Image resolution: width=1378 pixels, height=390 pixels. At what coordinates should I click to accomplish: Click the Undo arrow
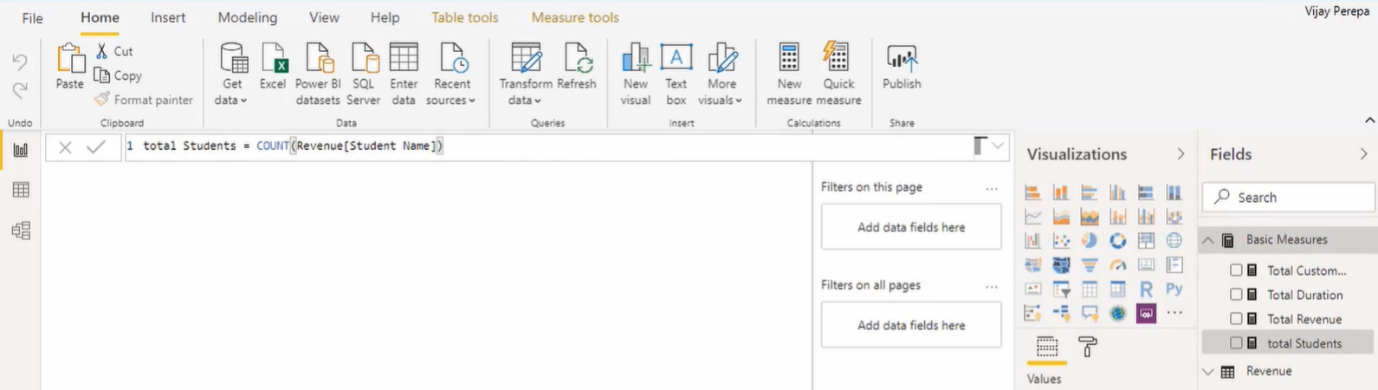point(20,62)
